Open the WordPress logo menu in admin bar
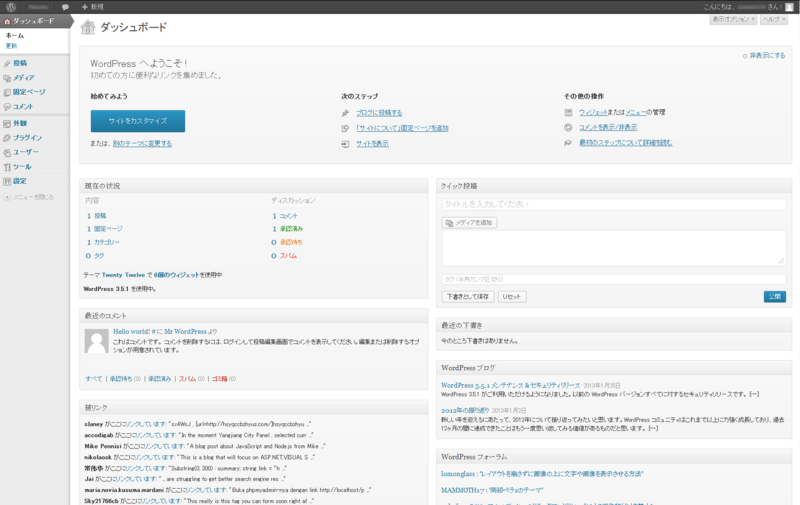The height and width of the screenshot is (505, 800). [x=11, y=7]
